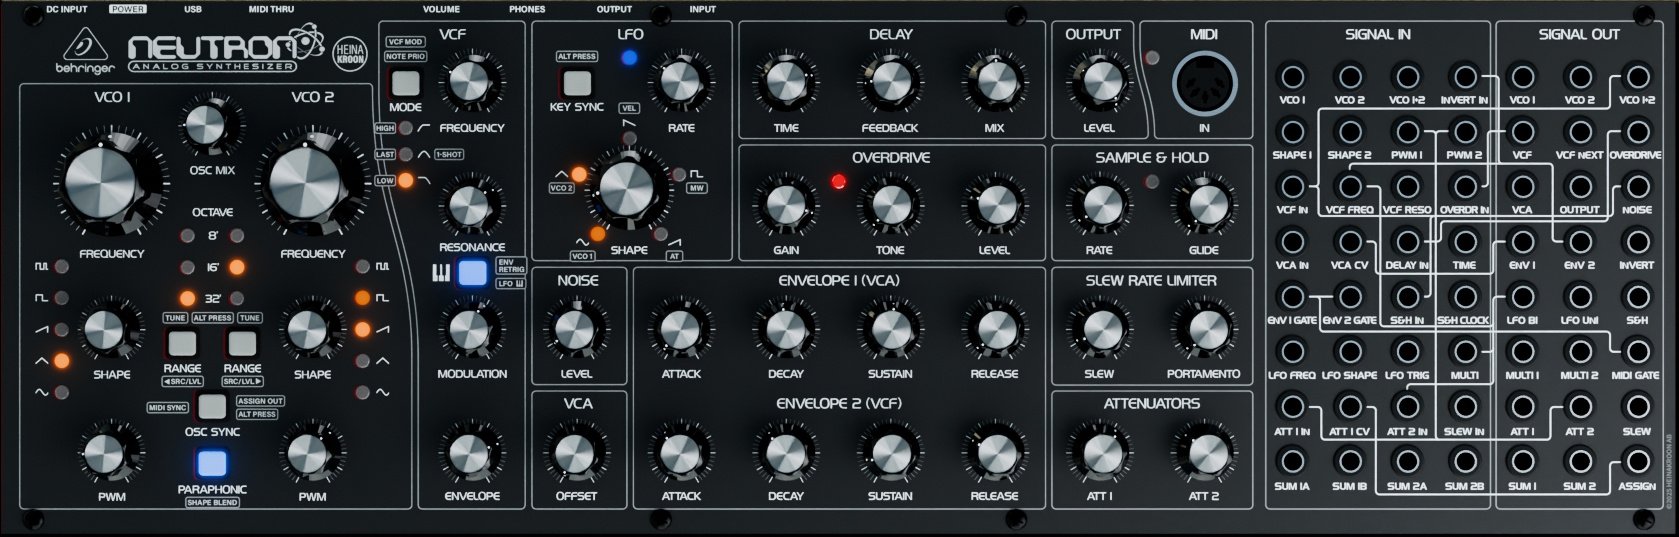The height and width of the screenshot is (537, 1679).
Task: Click the PORTAMENTO knob
Action: 1204,330
